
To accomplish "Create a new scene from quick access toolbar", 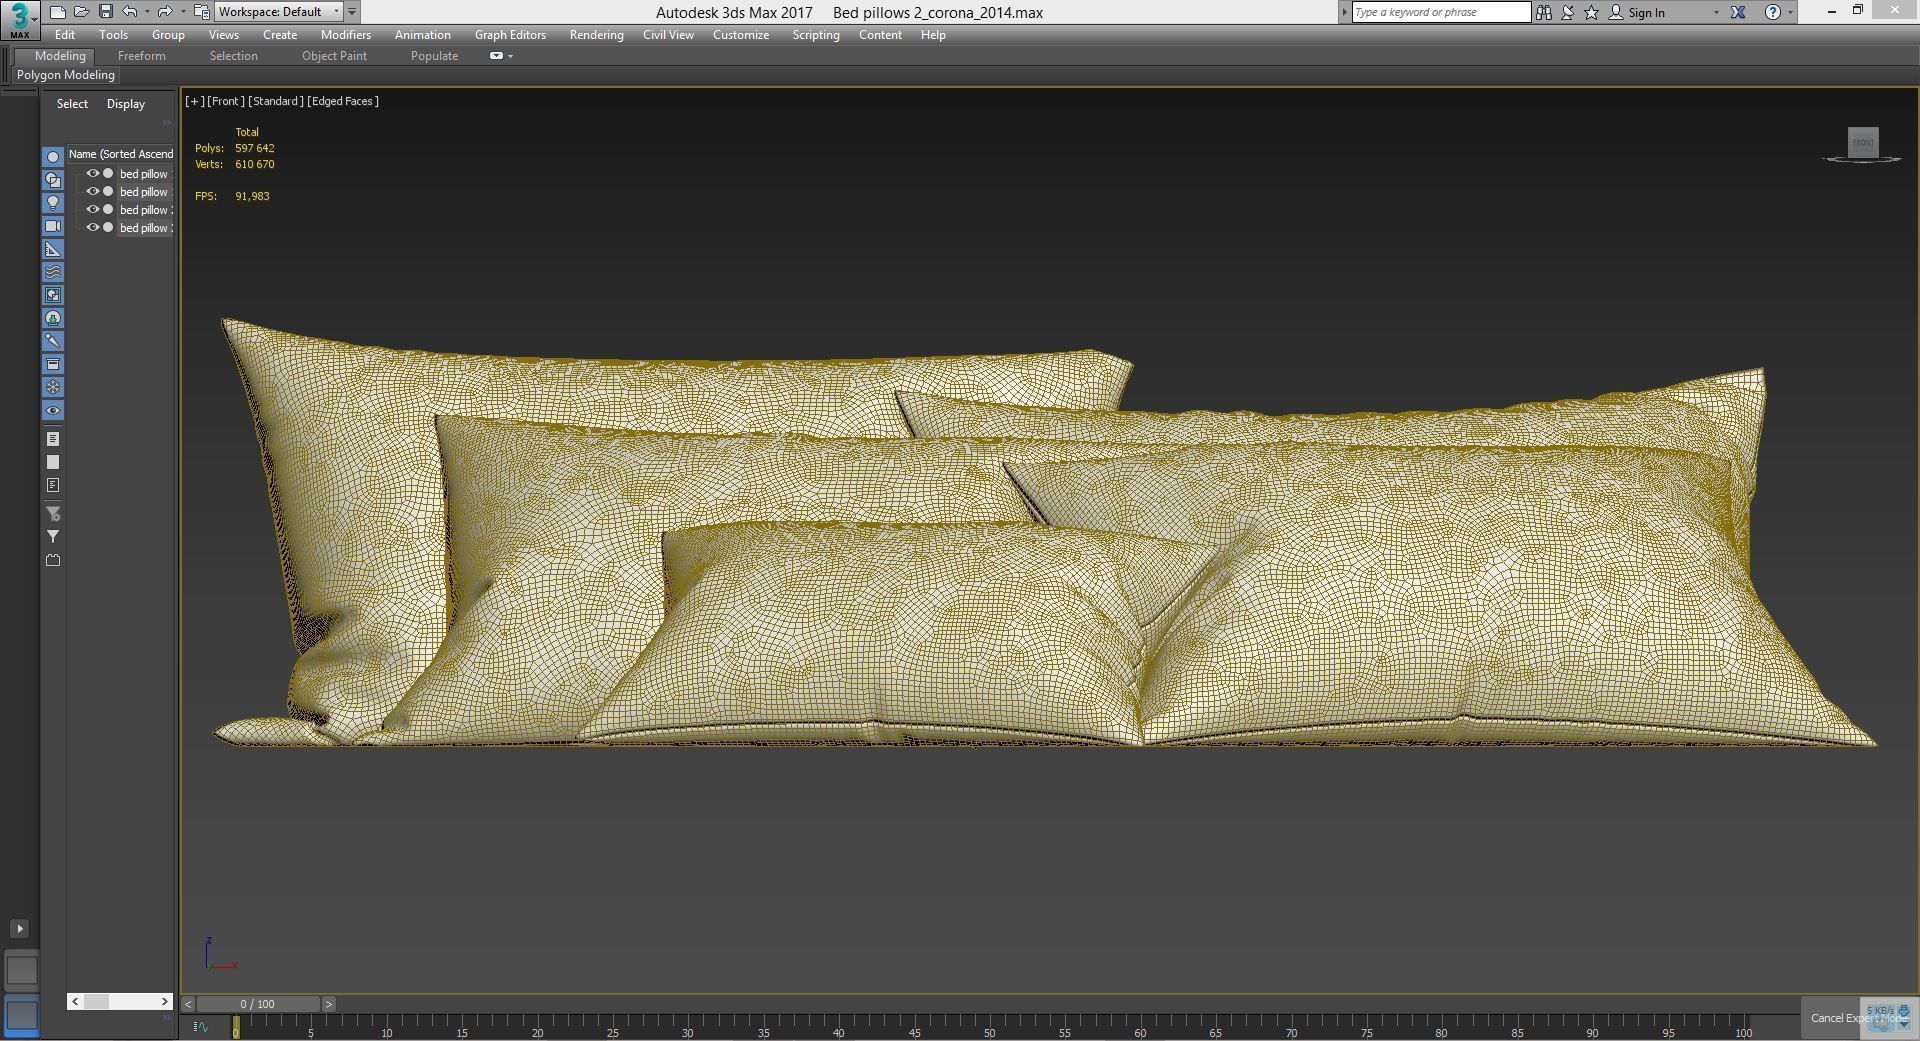I will (x=57, y=12).
